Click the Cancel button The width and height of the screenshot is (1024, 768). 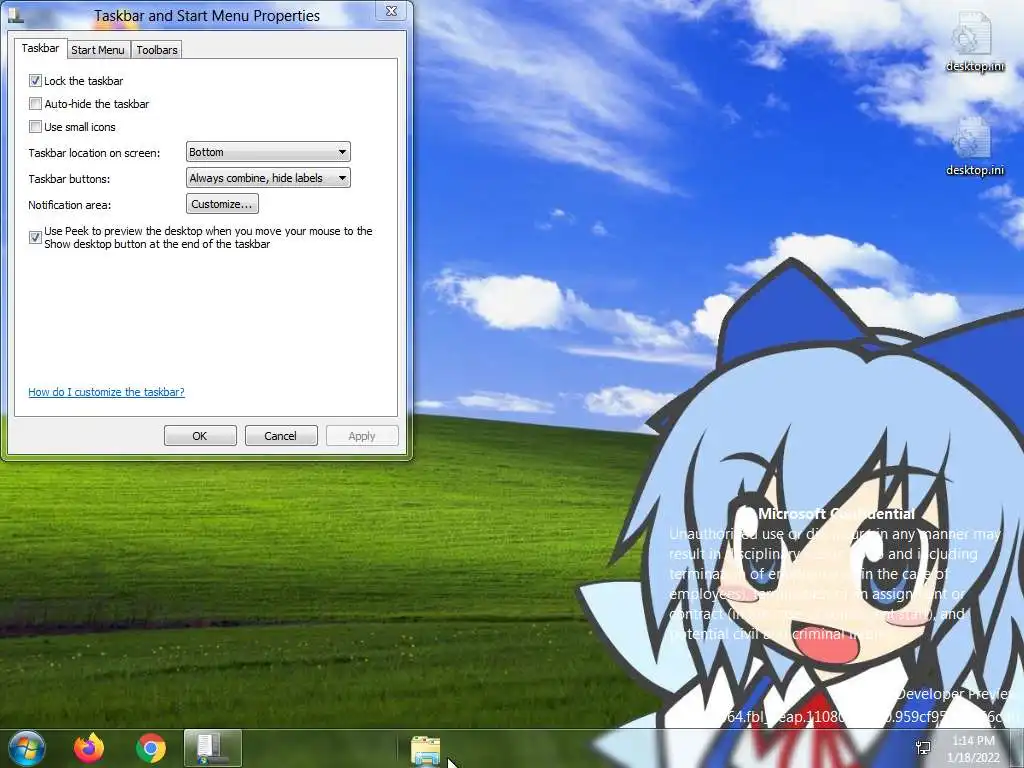click(281, 436)
